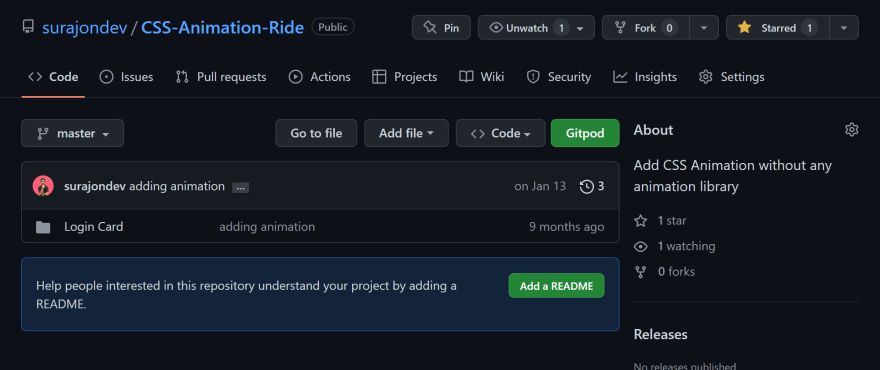Click the Projects table icon
The height and width of the screenshot is (370, 880).
379,77
